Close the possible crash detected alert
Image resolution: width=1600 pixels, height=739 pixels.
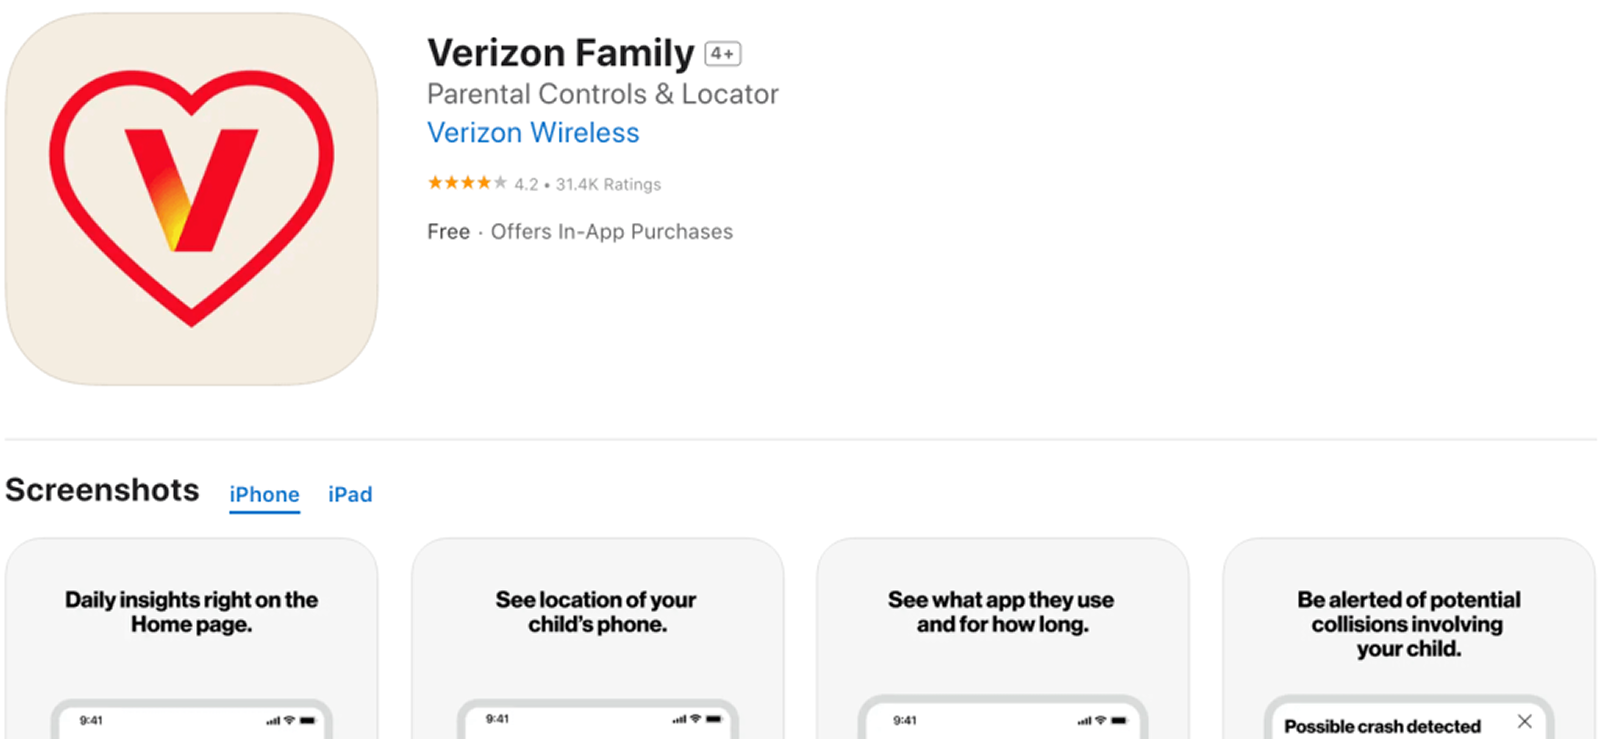1524,721
